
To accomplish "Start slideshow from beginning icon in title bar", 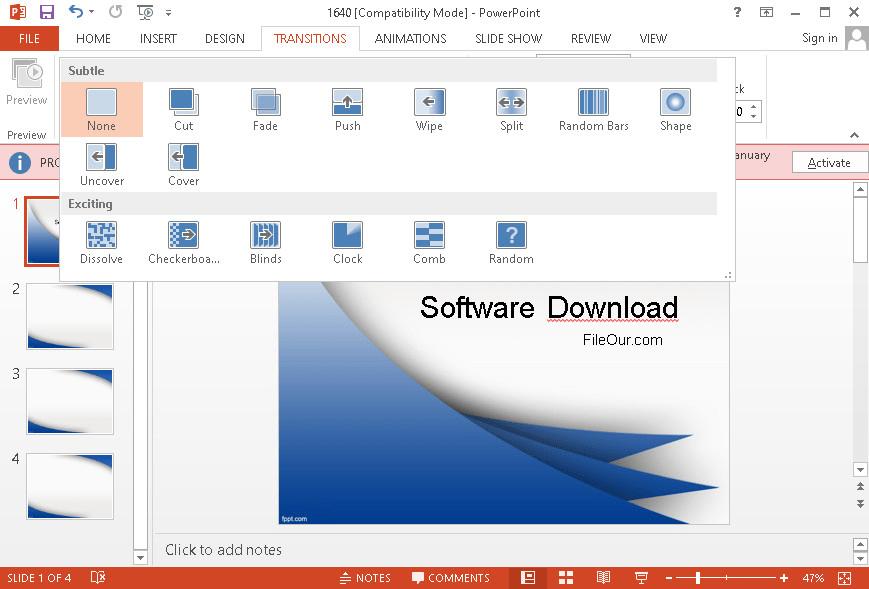I will pyautogui.click(x=145, y=12).
